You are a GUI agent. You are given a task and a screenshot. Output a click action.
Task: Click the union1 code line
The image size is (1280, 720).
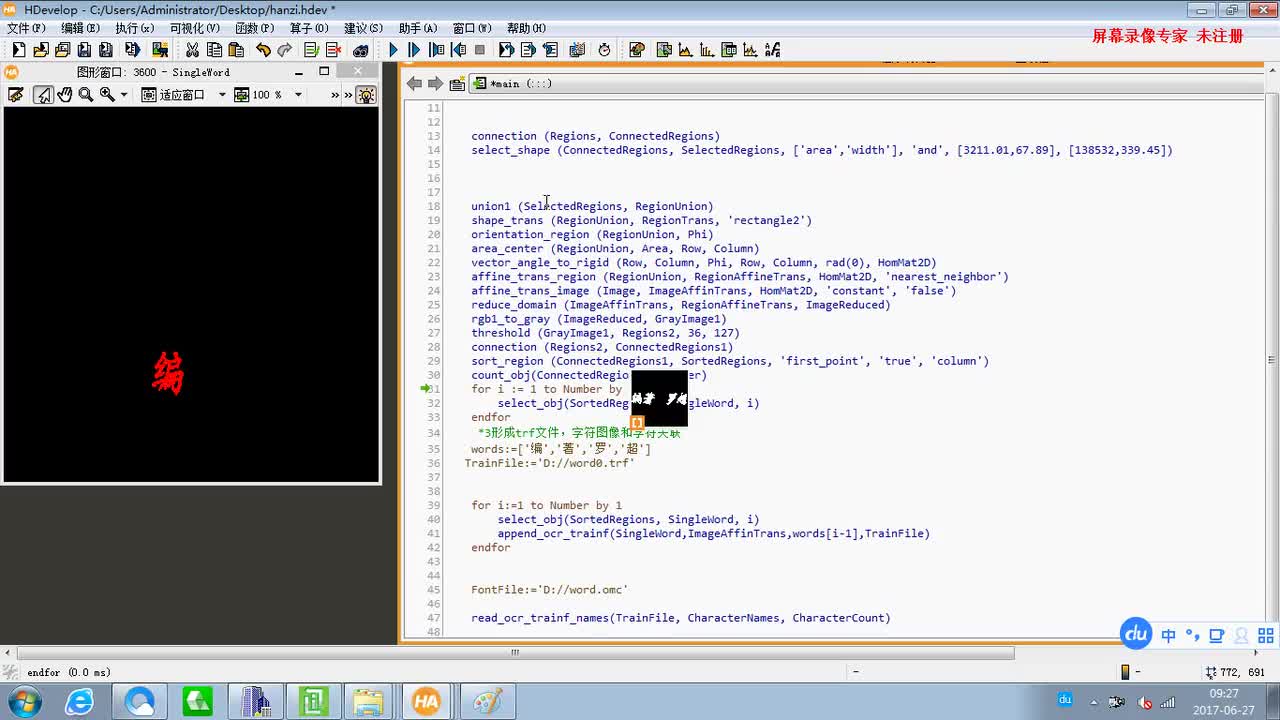click(x=592, y=206)
